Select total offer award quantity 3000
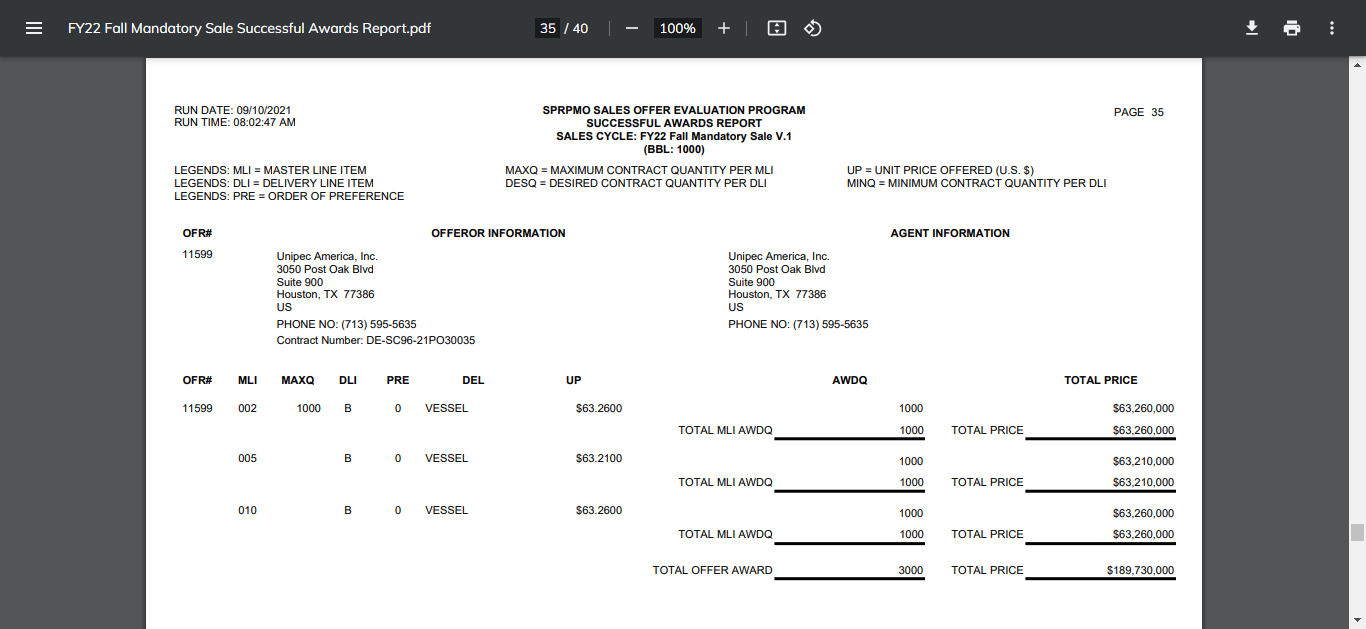The height and width of the screenshot is (629, 1366). point(911,570)
